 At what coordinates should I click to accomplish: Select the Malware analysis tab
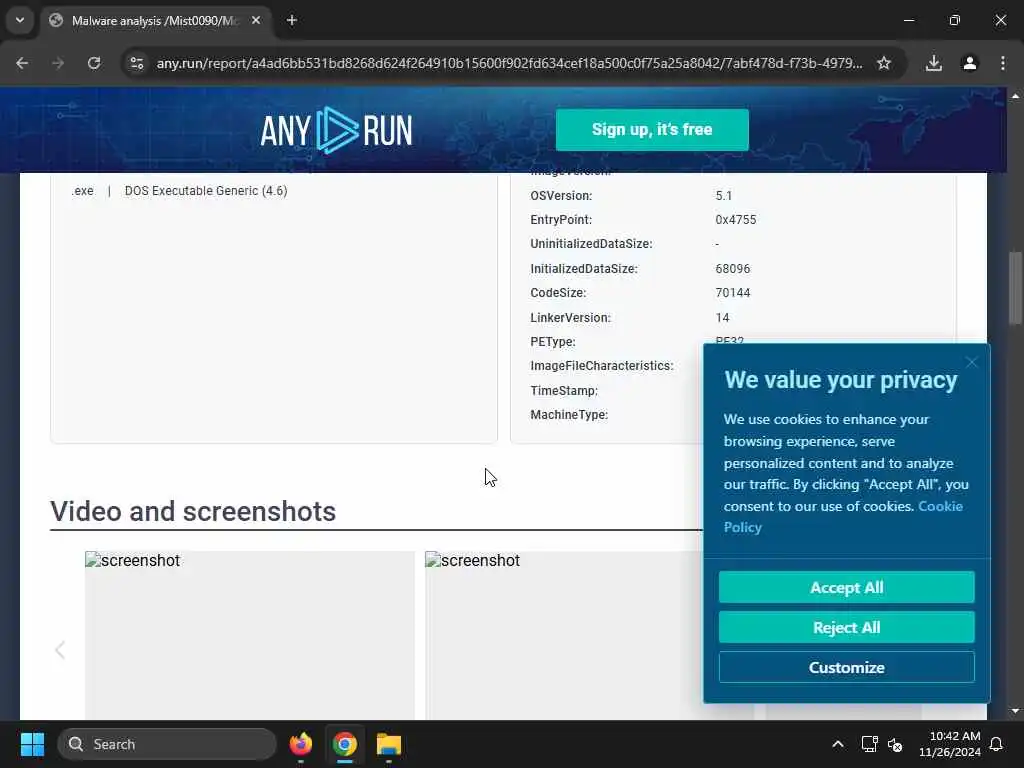point(157,21)
